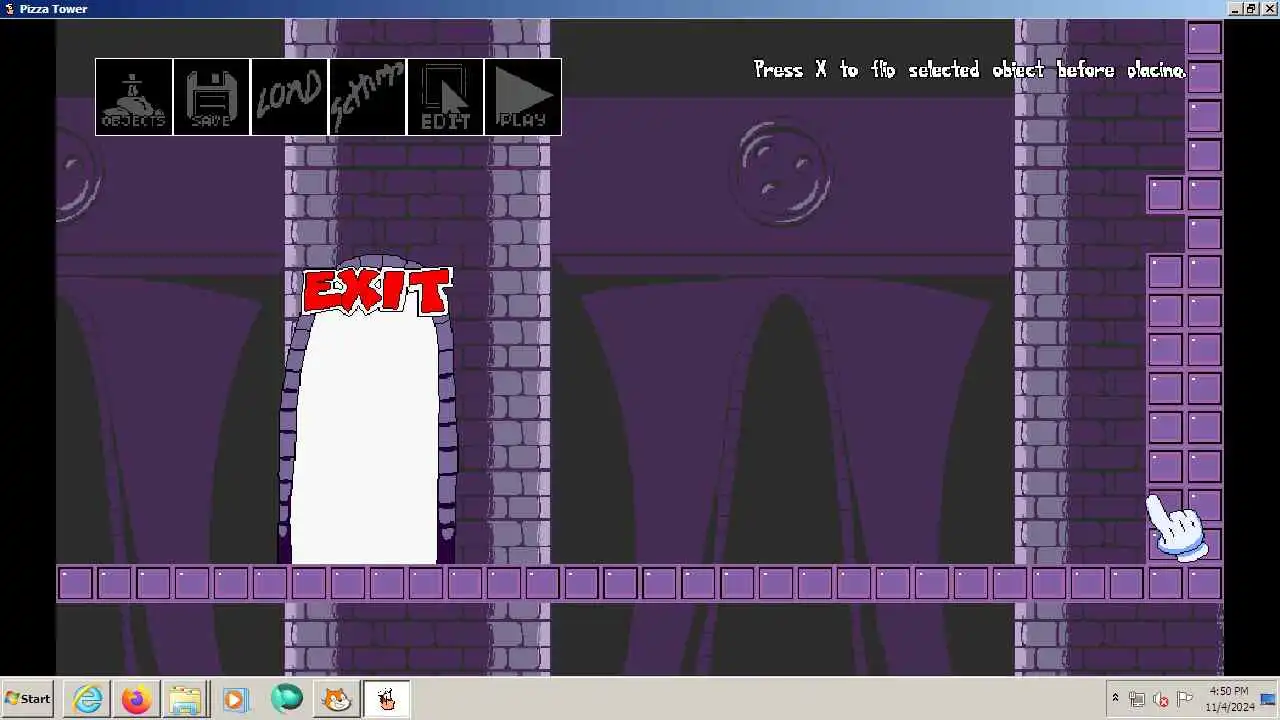Open Firefox from the taskbar
The height and width of the screenshot is (720, 1280).
pyautogui.click(x=137, y=699)
